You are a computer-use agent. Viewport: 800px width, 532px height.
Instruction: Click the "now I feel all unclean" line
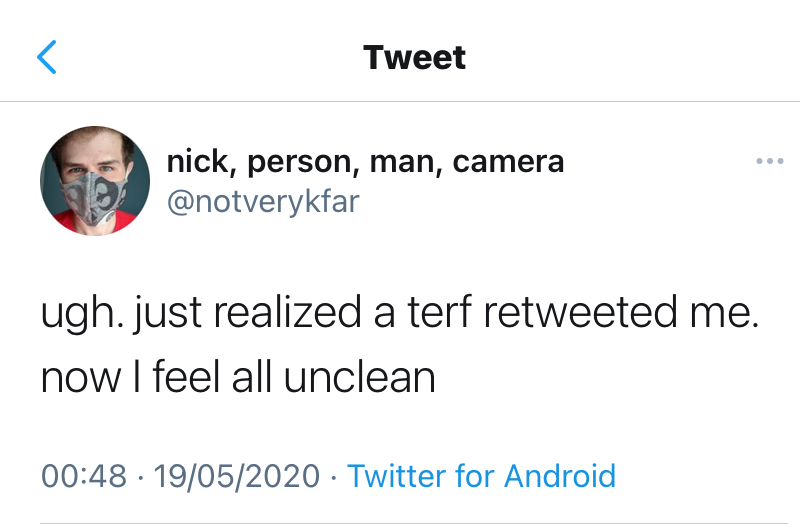click(x=238, y=377)
